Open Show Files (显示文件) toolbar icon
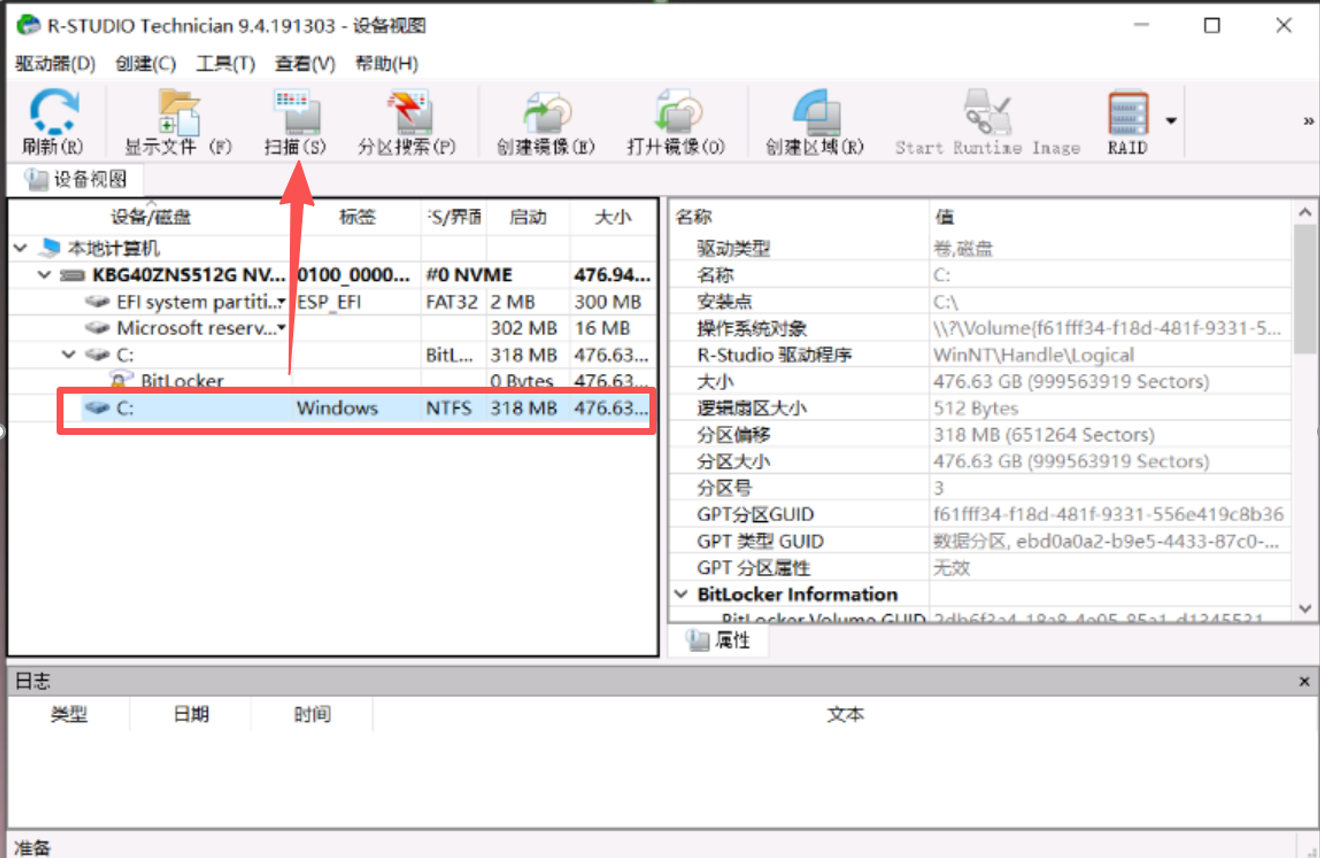The image size is (1320, 858). click(178, 121)
